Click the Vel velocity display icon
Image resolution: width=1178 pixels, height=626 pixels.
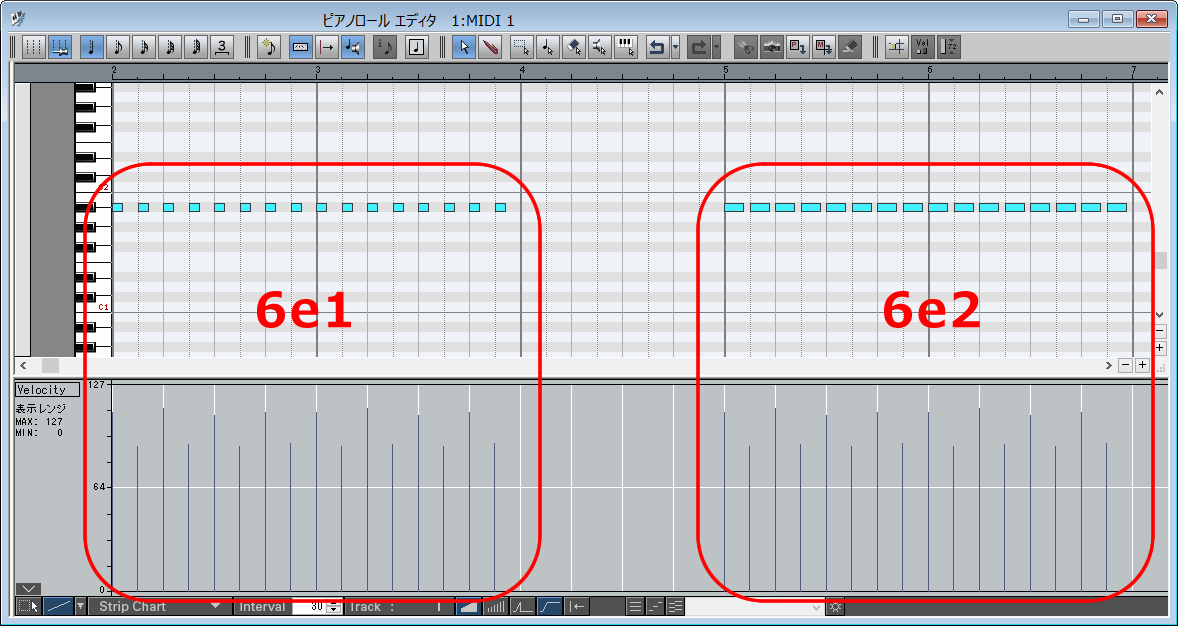tap(922, 47)
